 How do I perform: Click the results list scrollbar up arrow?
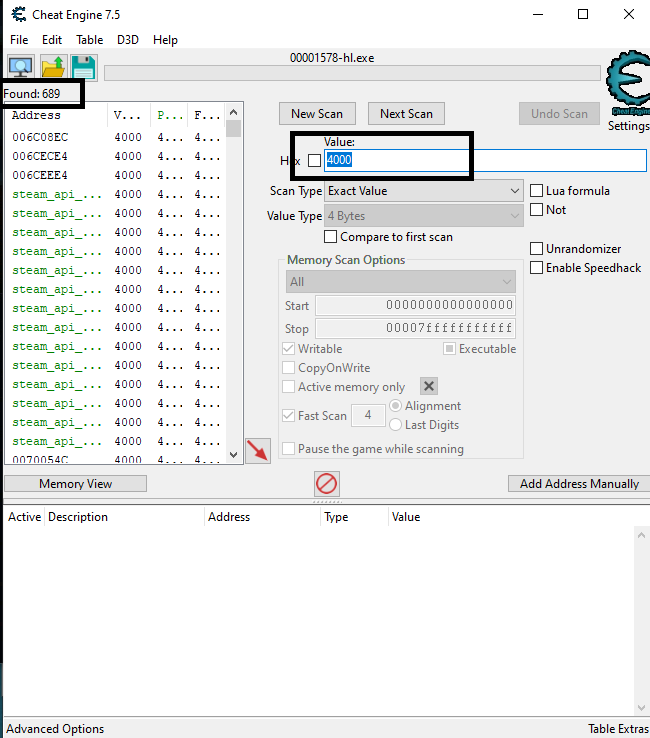[233, 112]
